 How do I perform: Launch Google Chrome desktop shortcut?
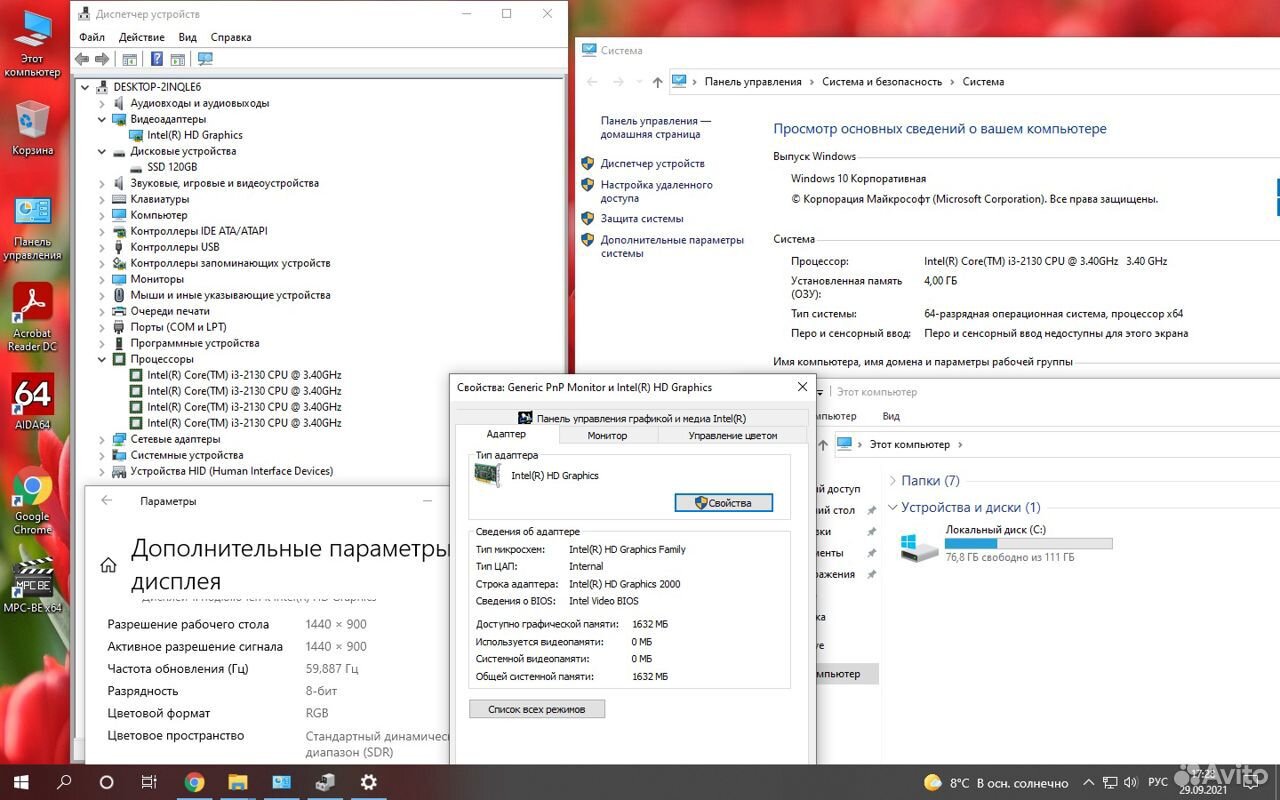click(x=32, y=501)
